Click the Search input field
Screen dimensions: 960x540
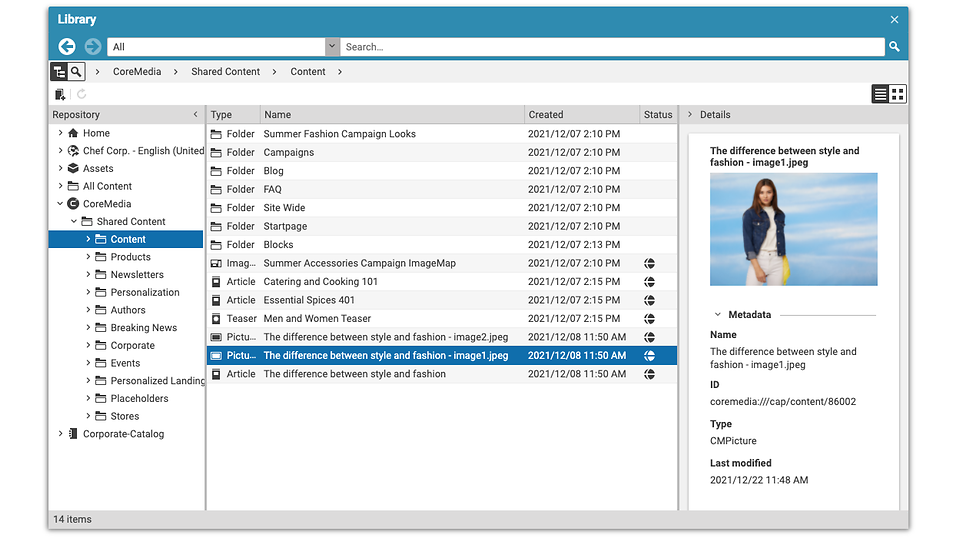pyautogui.click(x=612, y=47)
